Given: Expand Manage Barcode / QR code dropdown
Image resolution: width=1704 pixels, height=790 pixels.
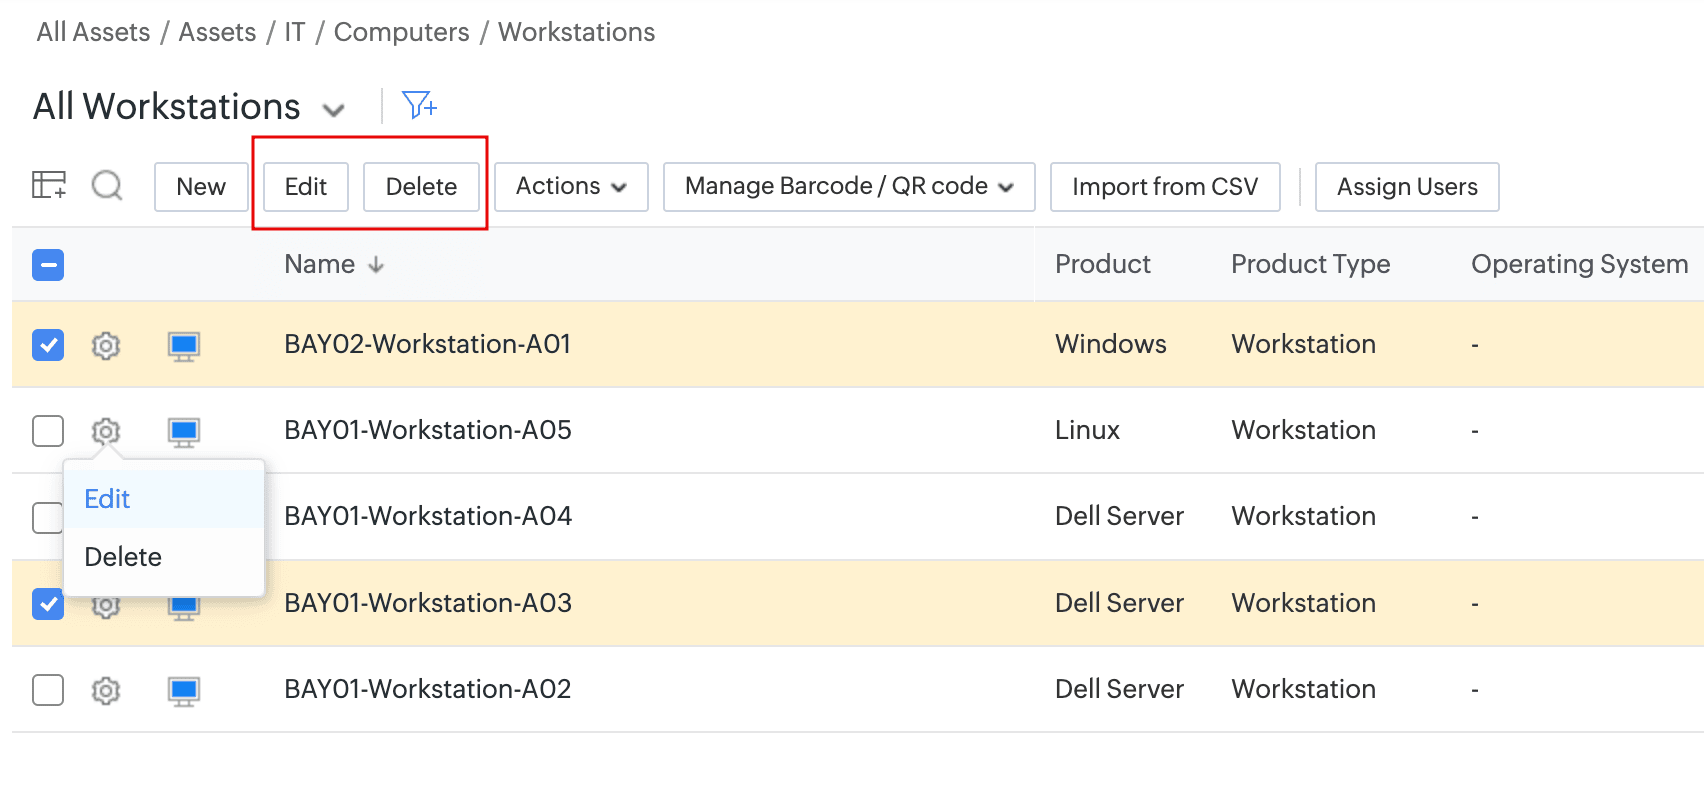Looking at the screenshot, I should point(849,187).
